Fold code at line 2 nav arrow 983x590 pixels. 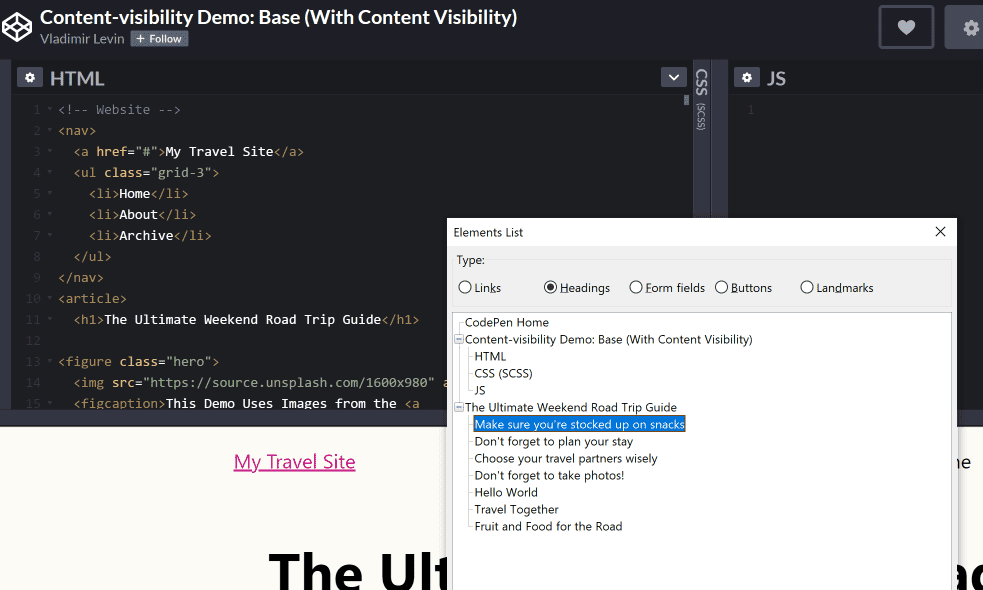[50, 130]
